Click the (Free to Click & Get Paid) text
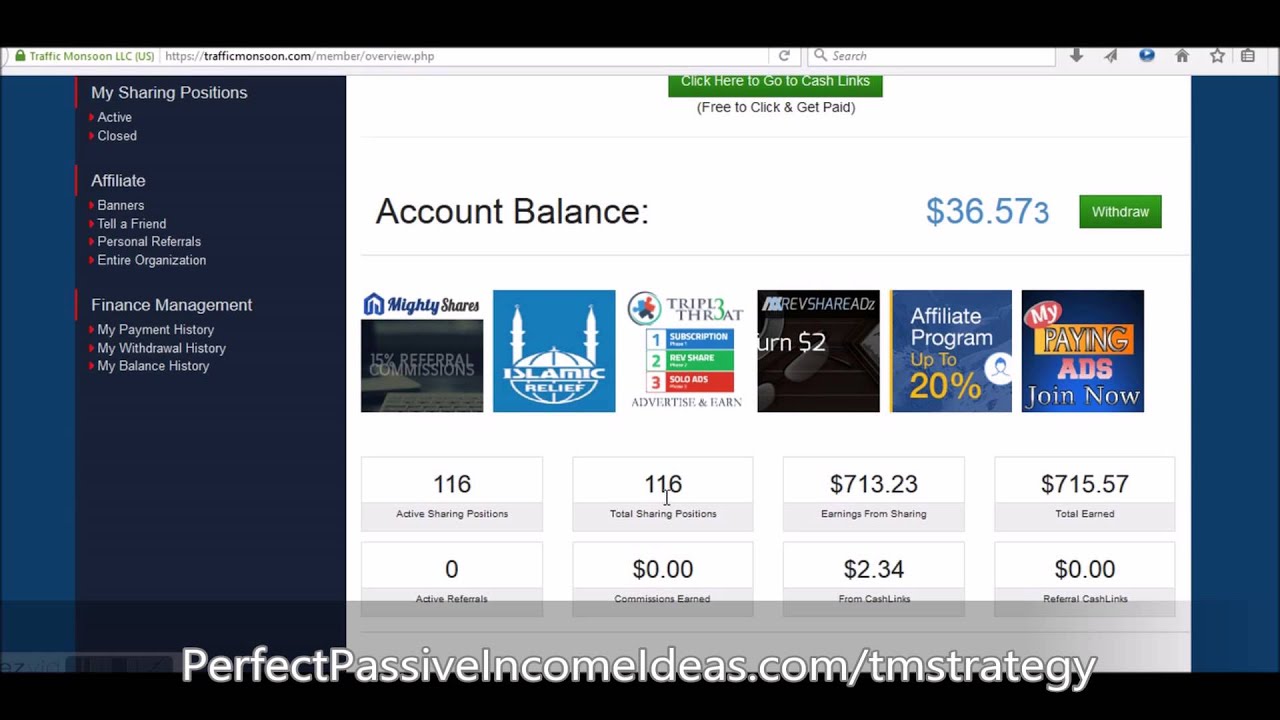 pyautogui.click(x=776, y=107)
